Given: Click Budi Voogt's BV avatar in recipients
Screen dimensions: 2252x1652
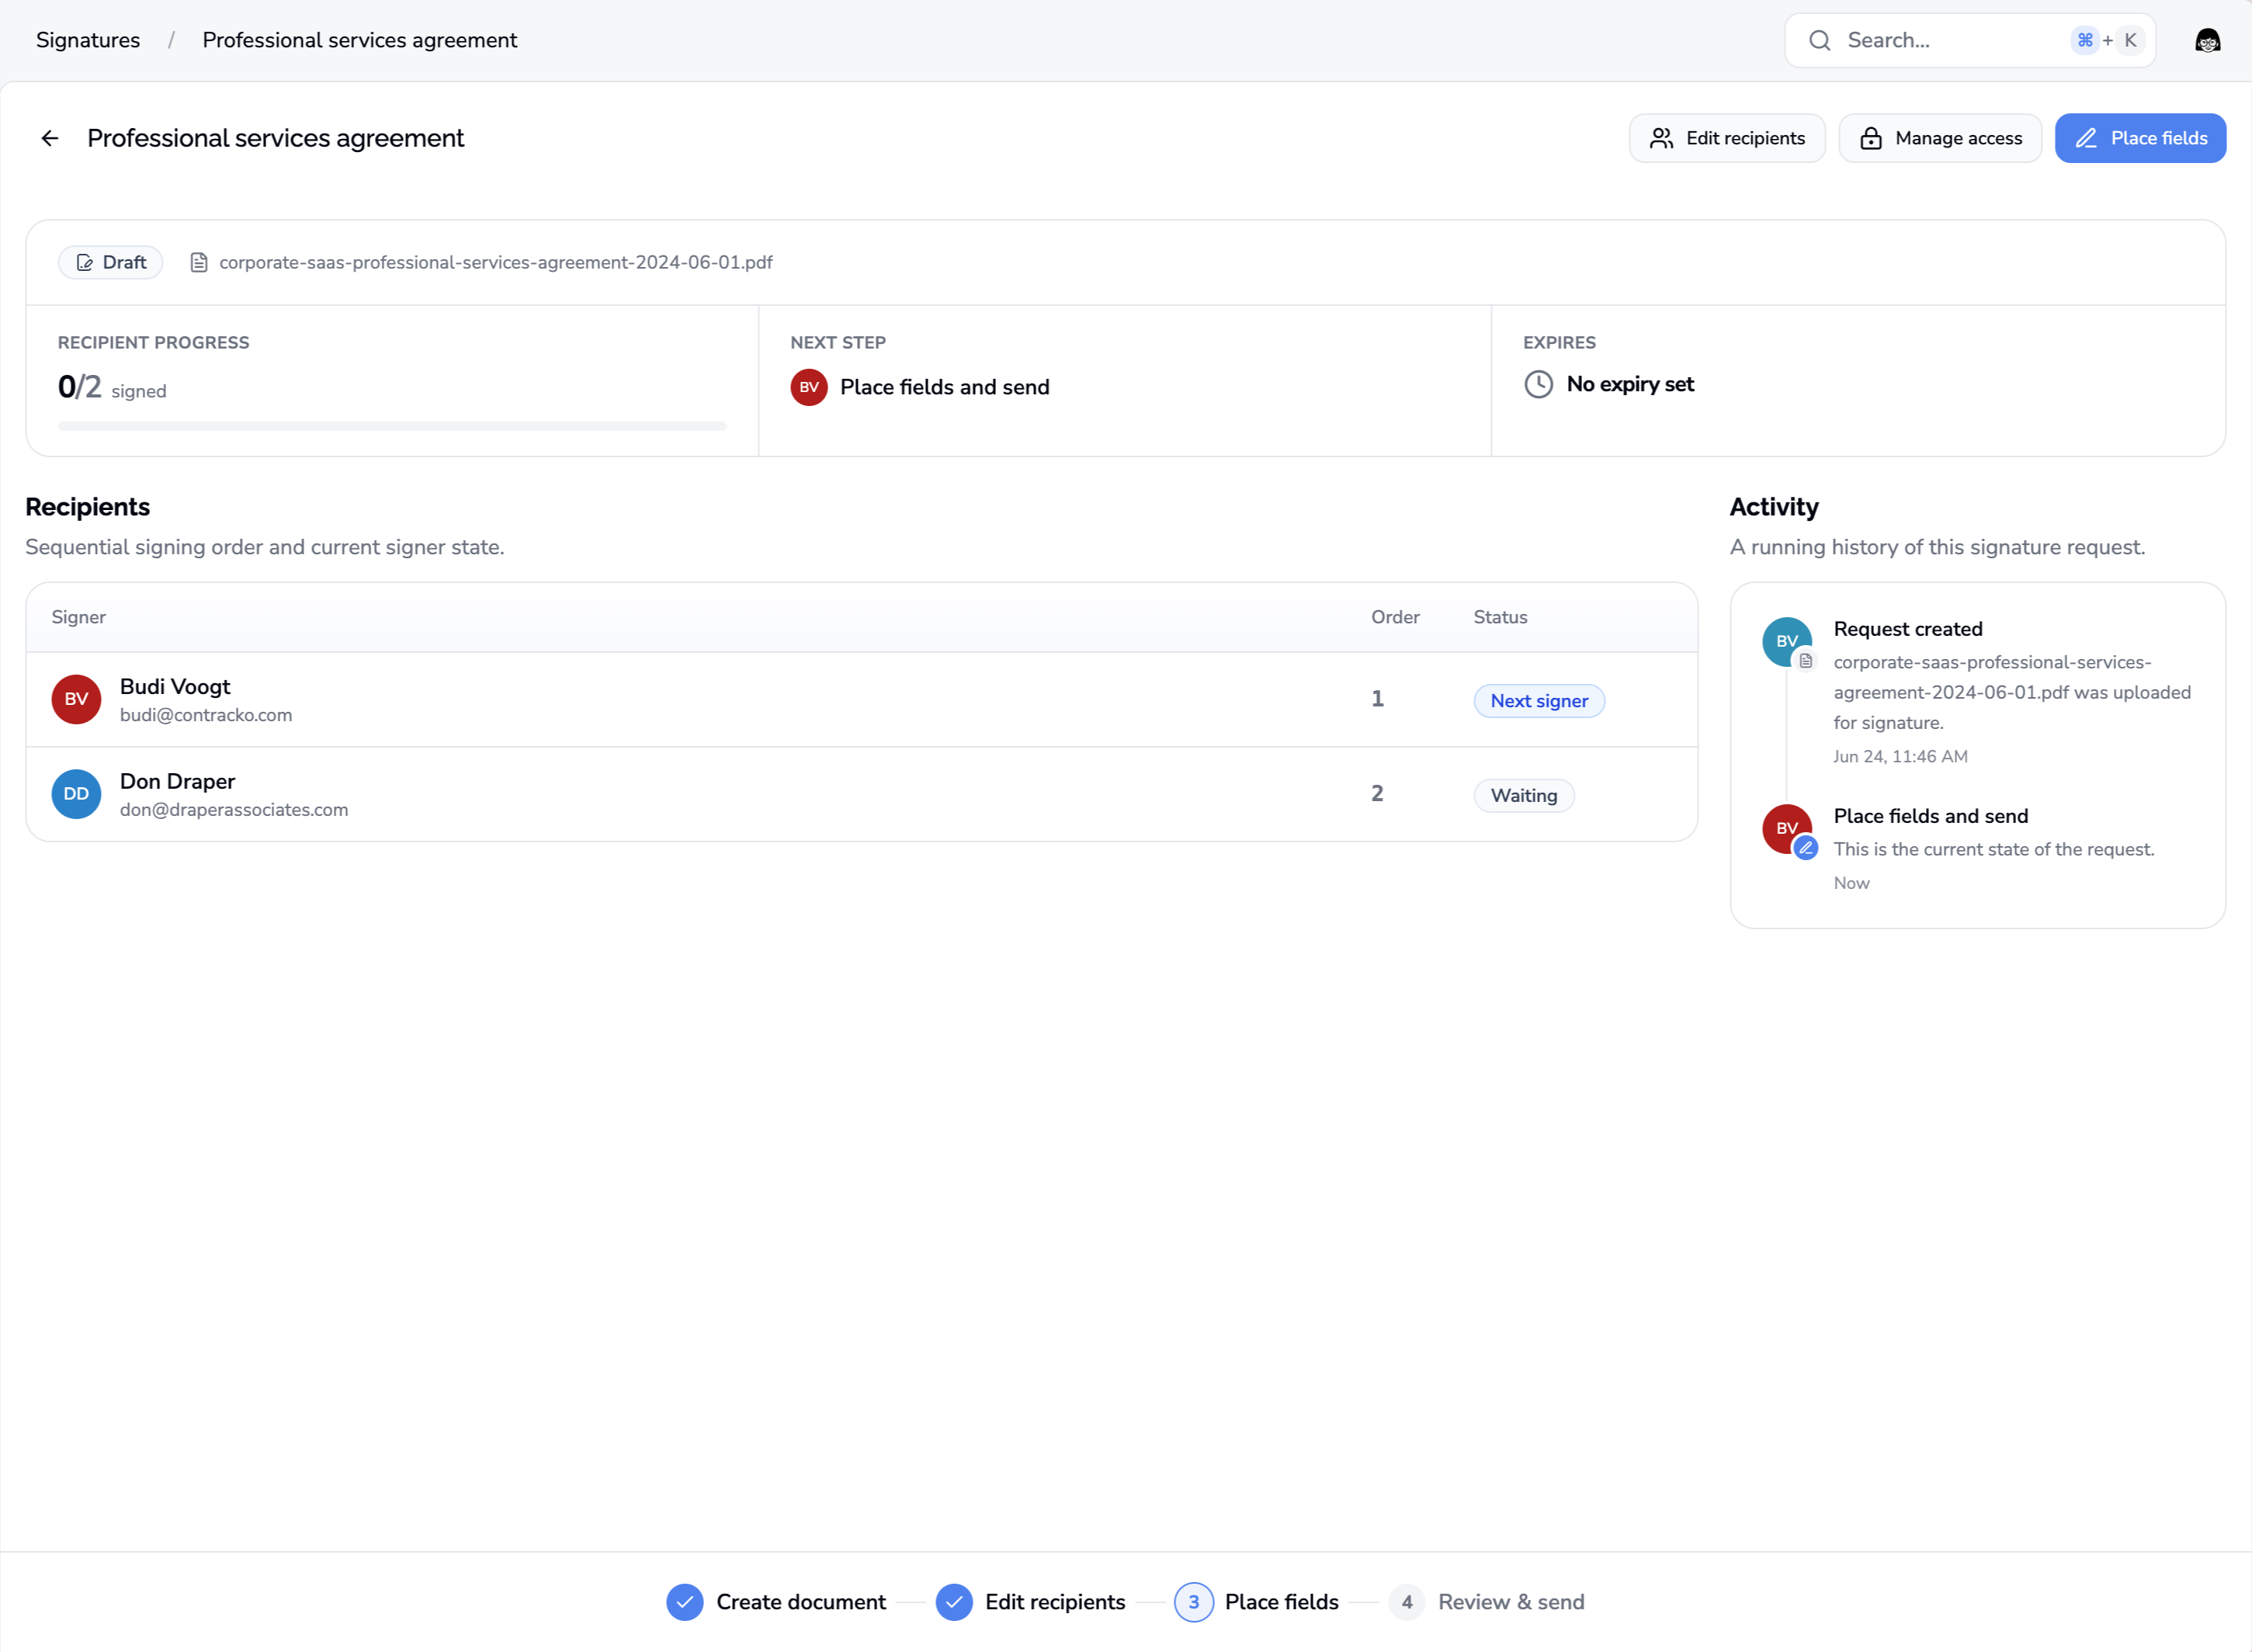Looking at the screenshot, I should 76,699.
